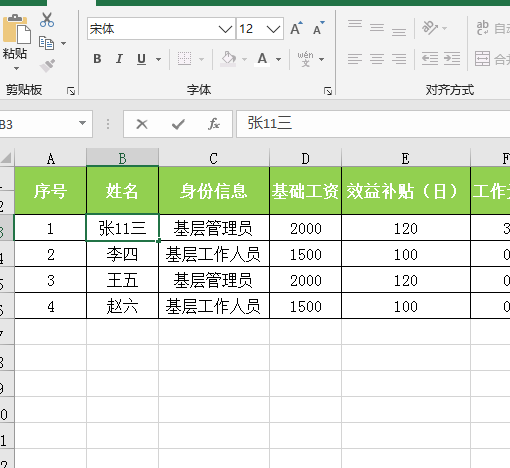Align text right
Screen dimensions: 510x468
(399, 59)
